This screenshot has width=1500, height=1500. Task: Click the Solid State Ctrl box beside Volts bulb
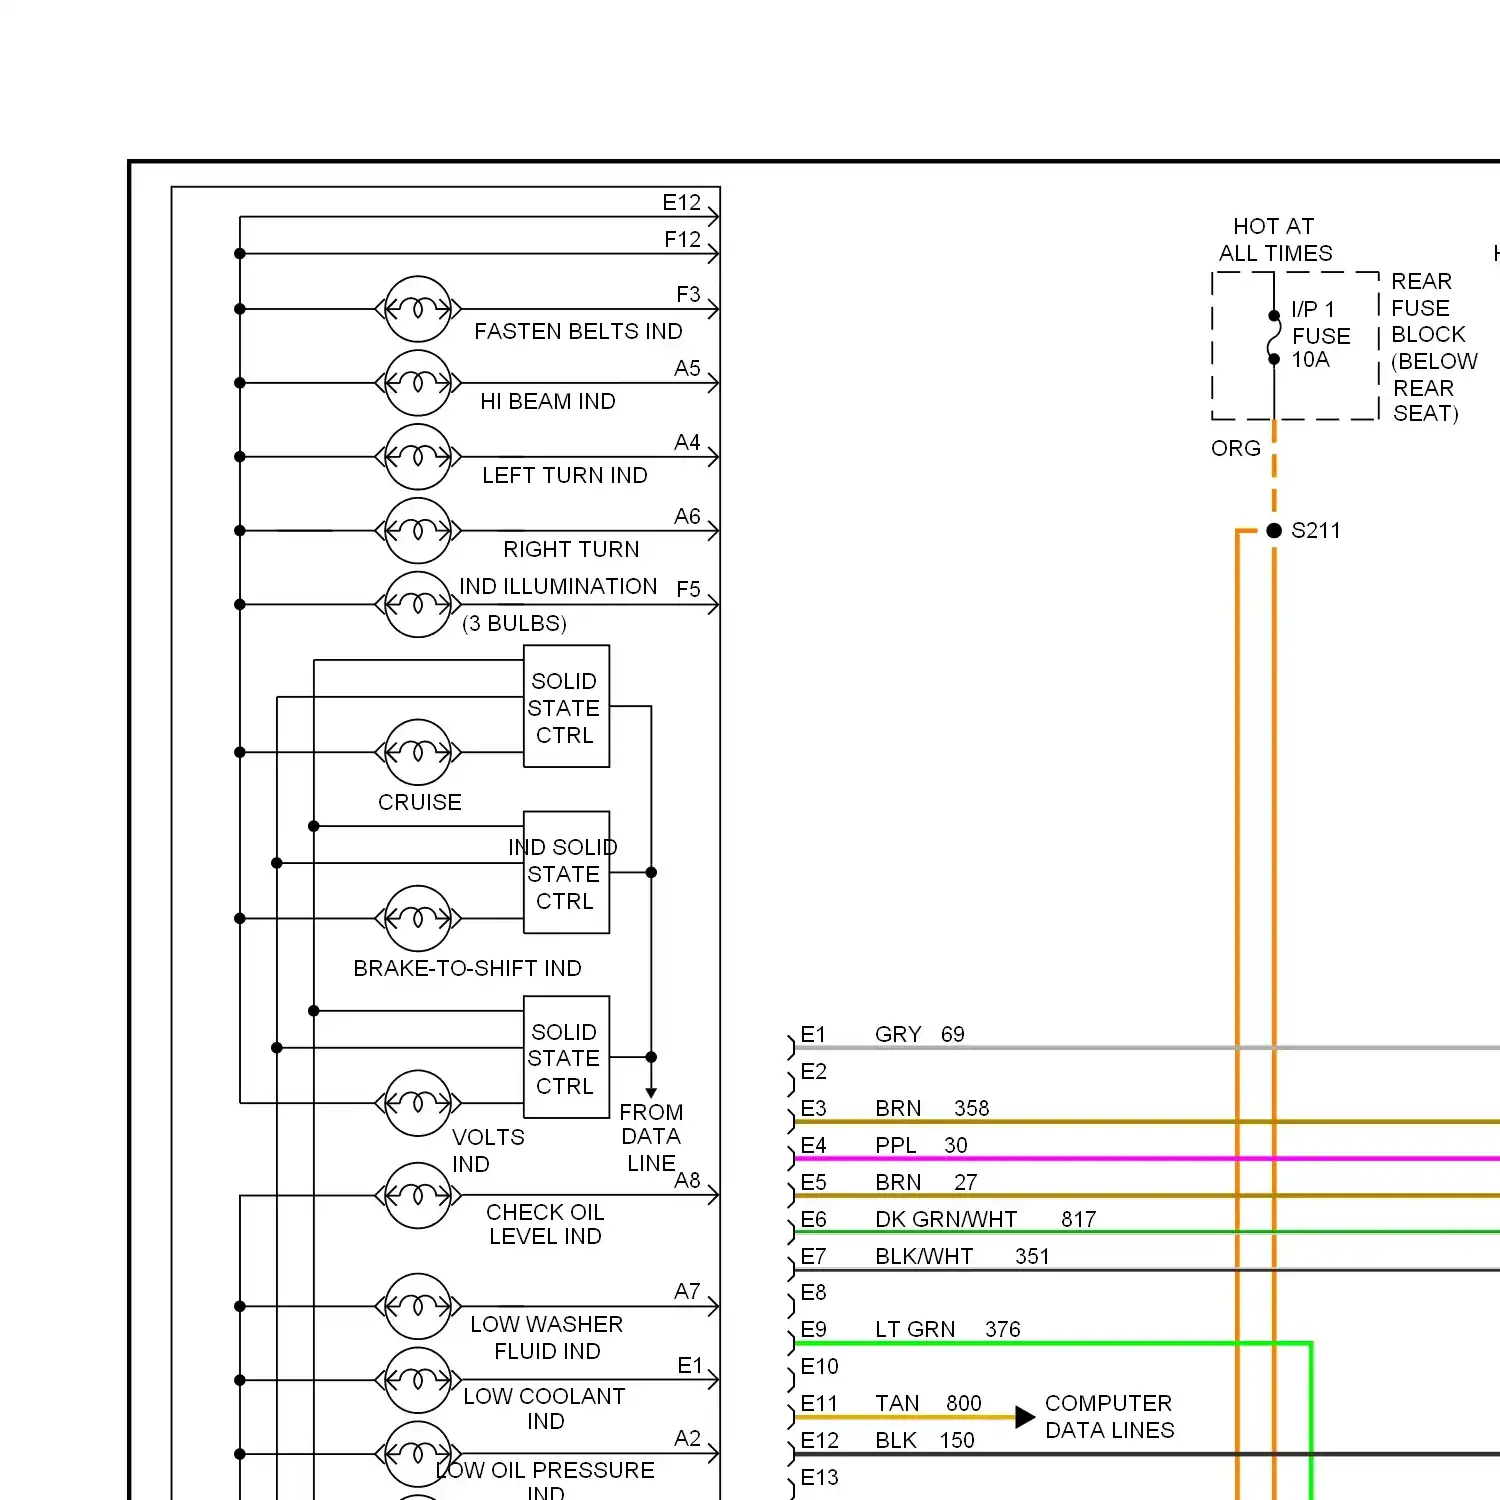point(567,1057)
